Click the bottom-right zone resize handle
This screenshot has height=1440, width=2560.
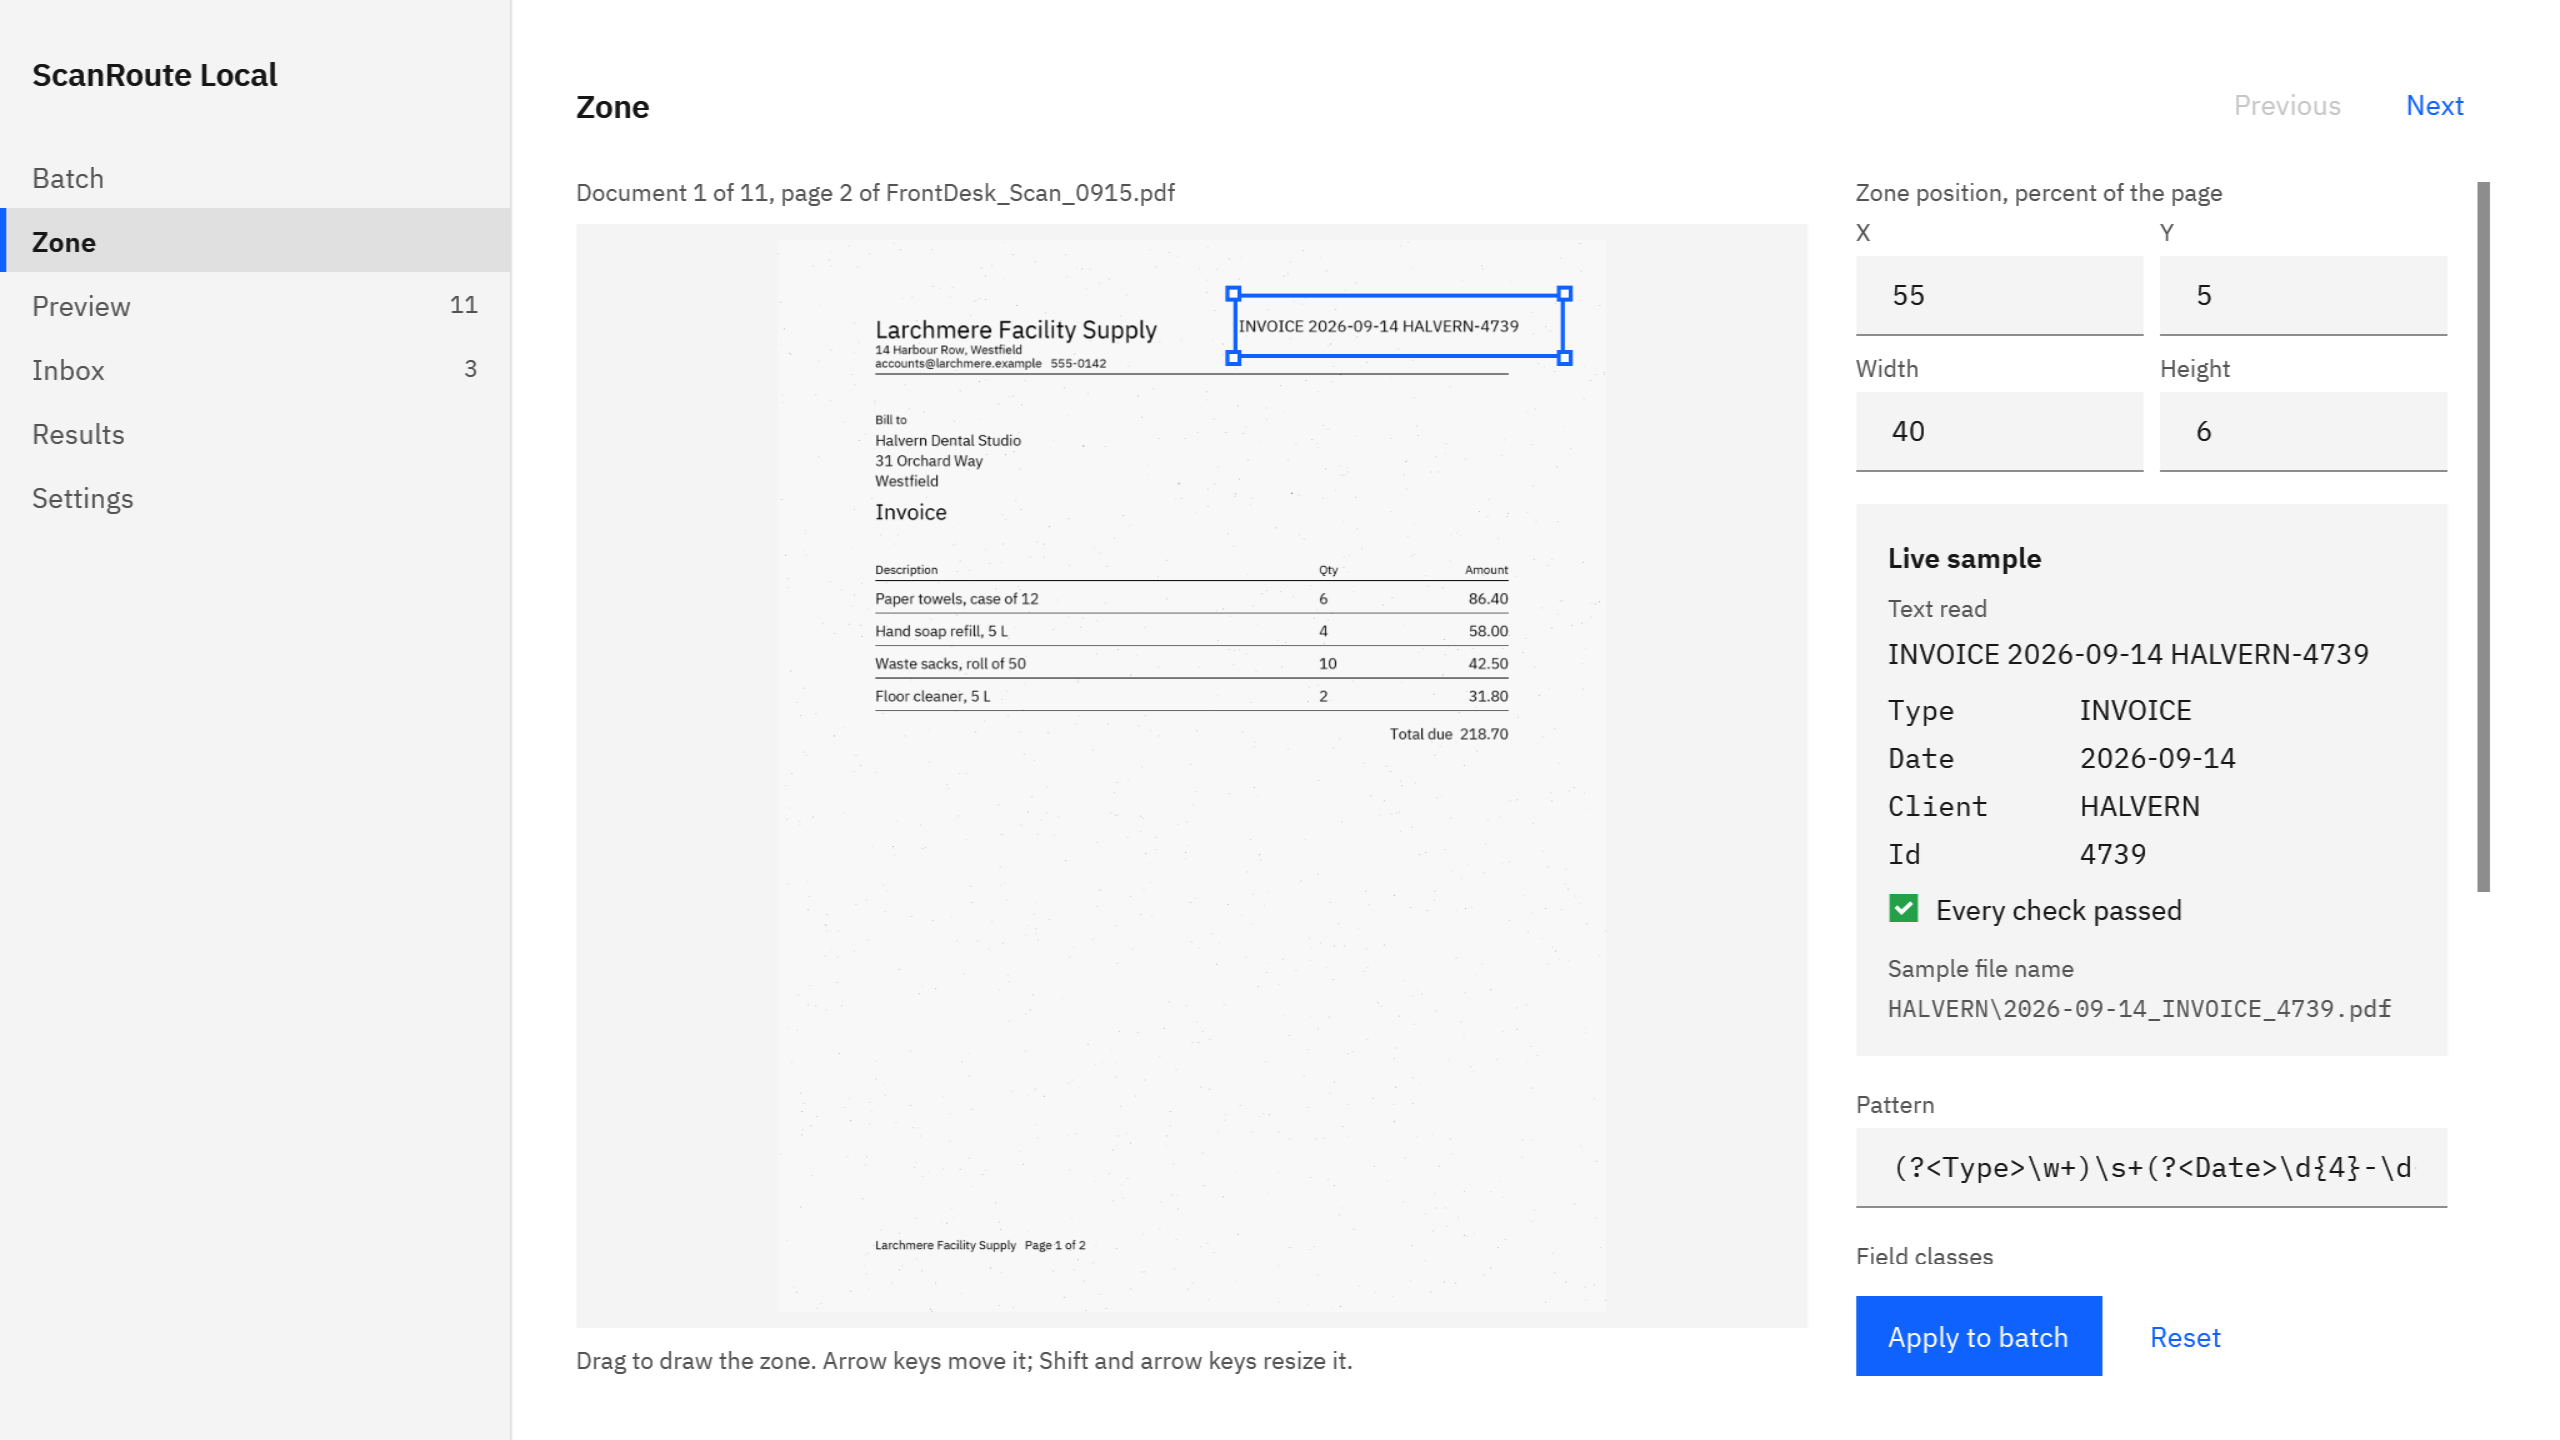pyautogui.click(x=1565, y=357)
